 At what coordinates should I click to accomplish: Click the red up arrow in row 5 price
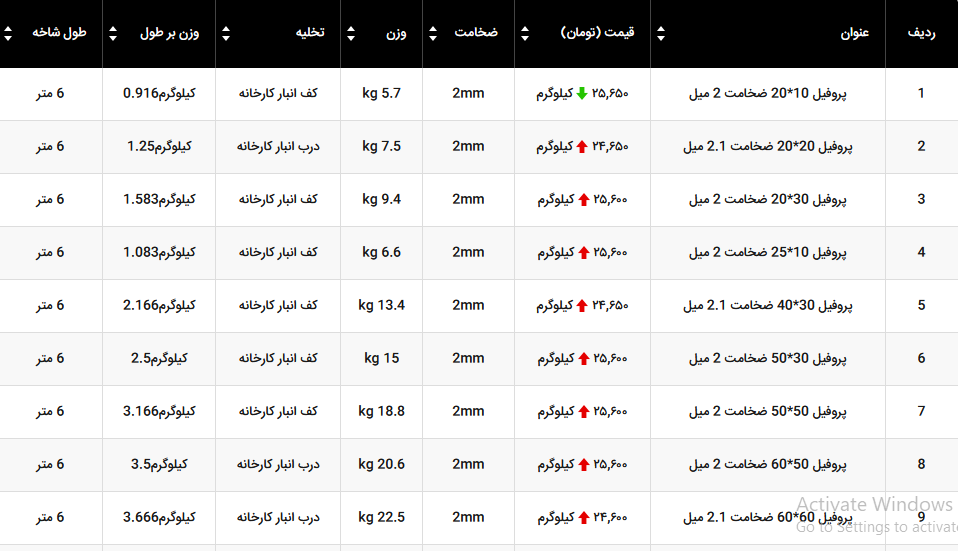(581, 306)
